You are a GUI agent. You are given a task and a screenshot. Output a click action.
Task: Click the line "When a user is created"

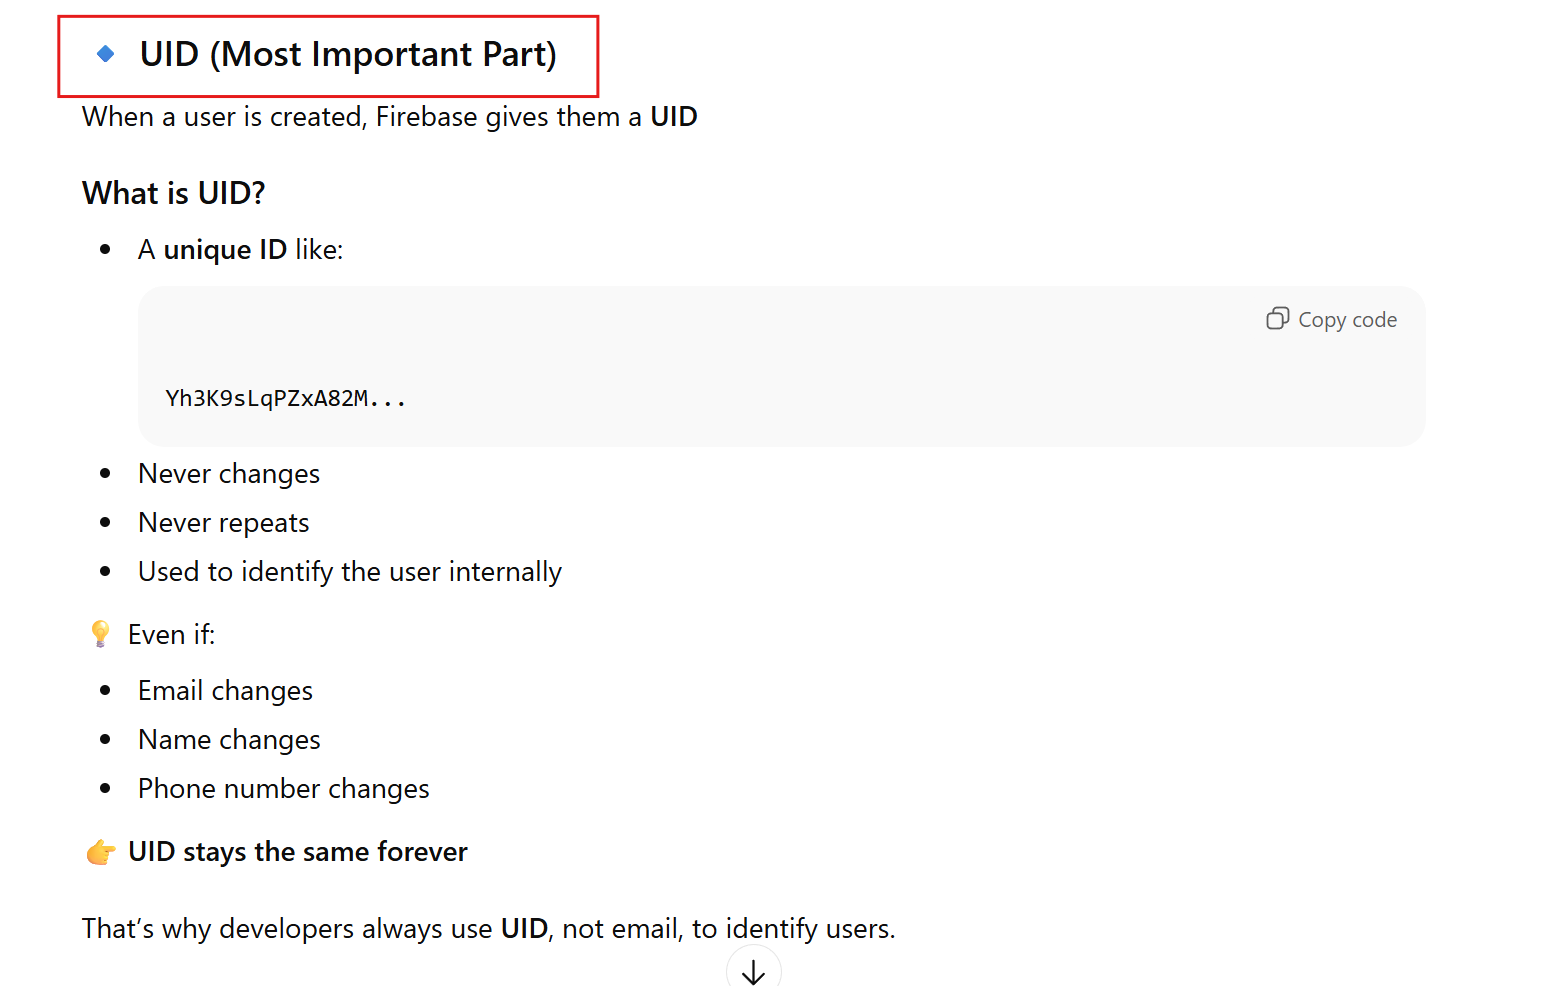389,117
